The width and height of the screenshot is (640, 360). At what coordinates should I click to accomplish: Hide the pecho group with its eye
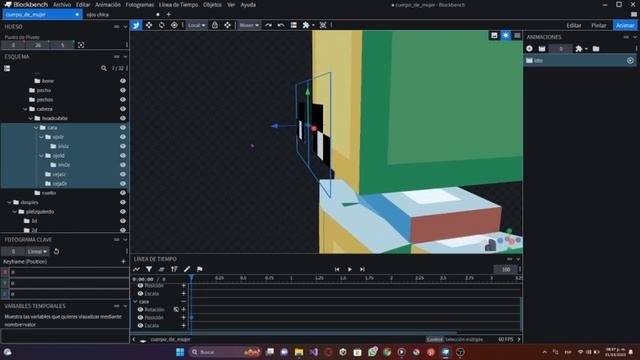[123, 90]
